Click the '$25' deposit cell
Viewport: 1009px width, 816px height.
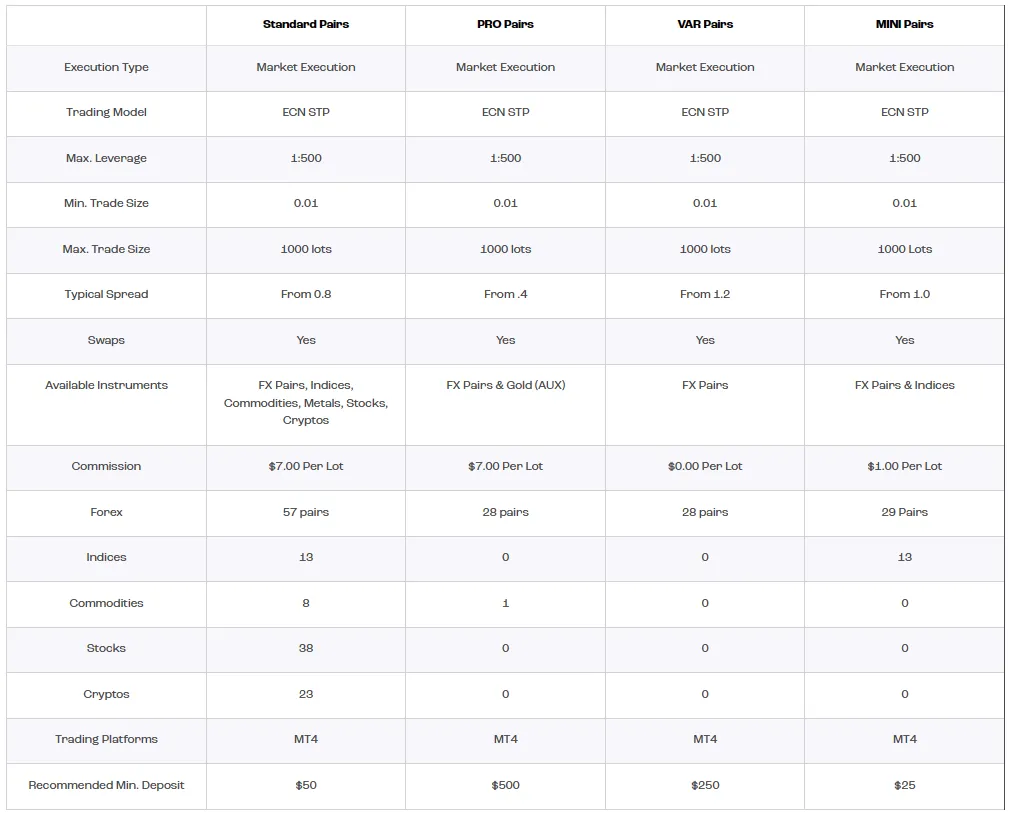(904, 785)
